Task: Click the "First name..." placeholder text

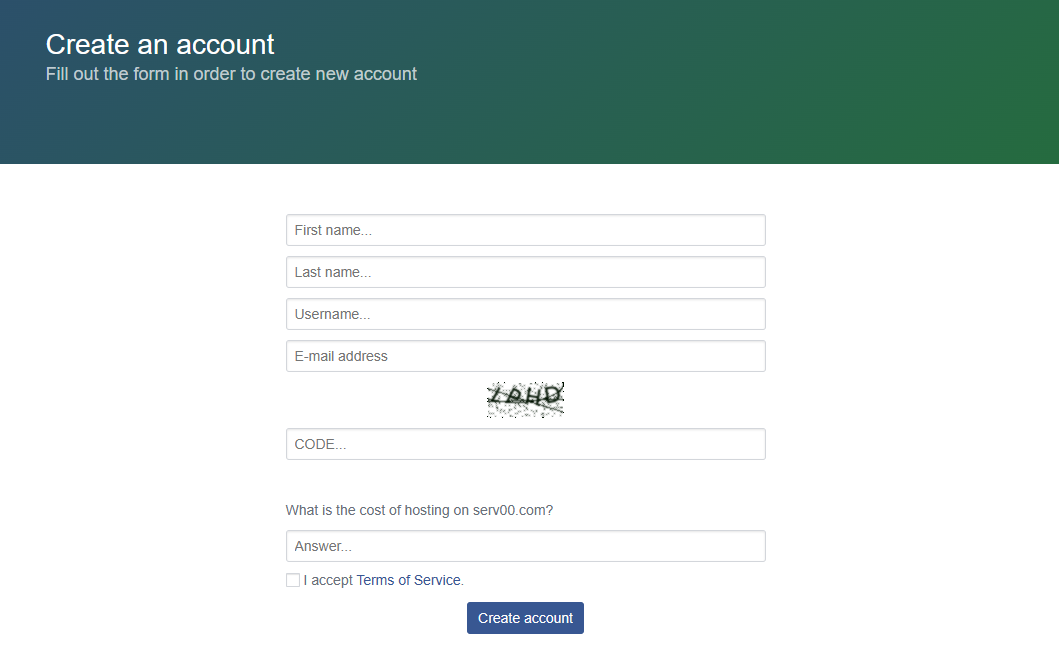Action: pyautogui.click(x=333, y=230)
